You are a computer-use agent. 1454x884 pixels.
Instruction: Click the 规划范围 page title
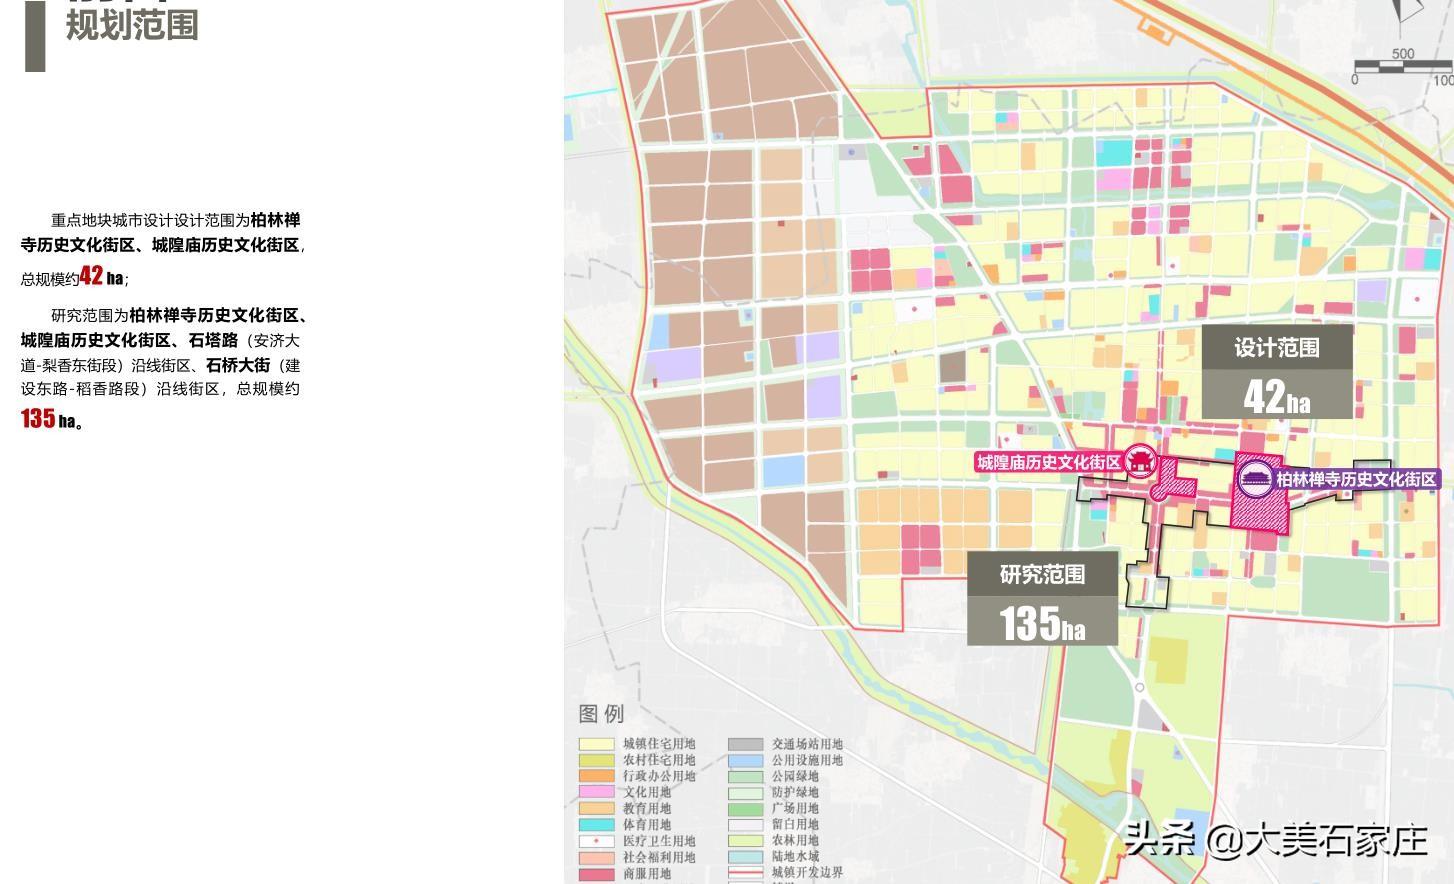pos(132,24)
